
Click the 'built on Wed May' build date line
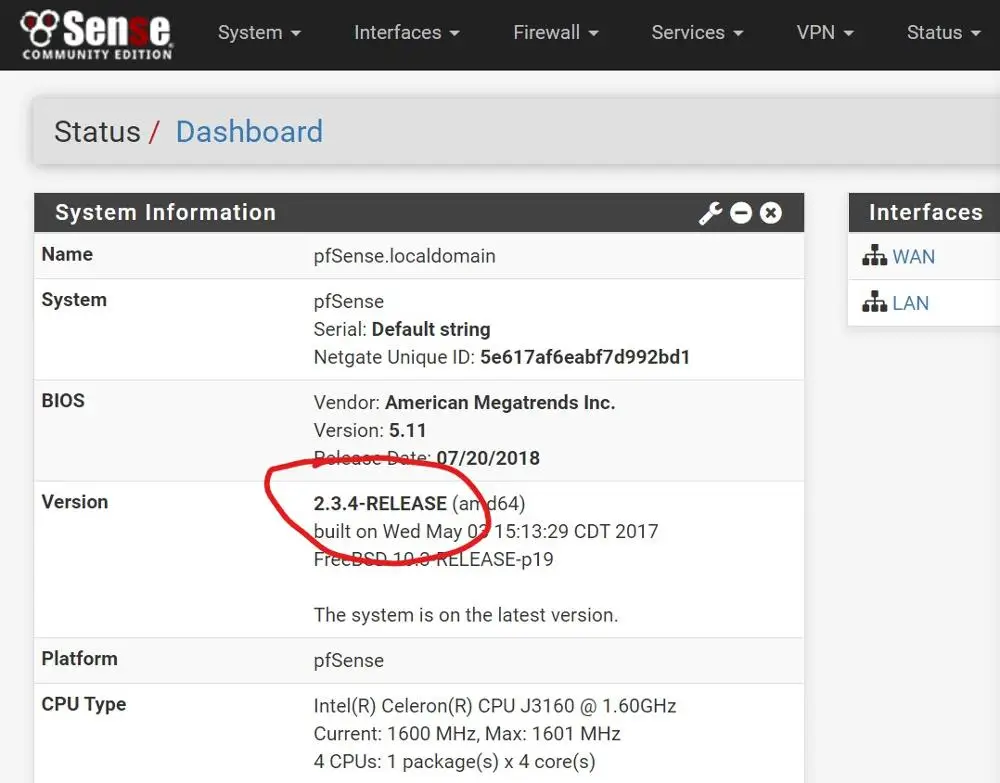click(485, 531)
